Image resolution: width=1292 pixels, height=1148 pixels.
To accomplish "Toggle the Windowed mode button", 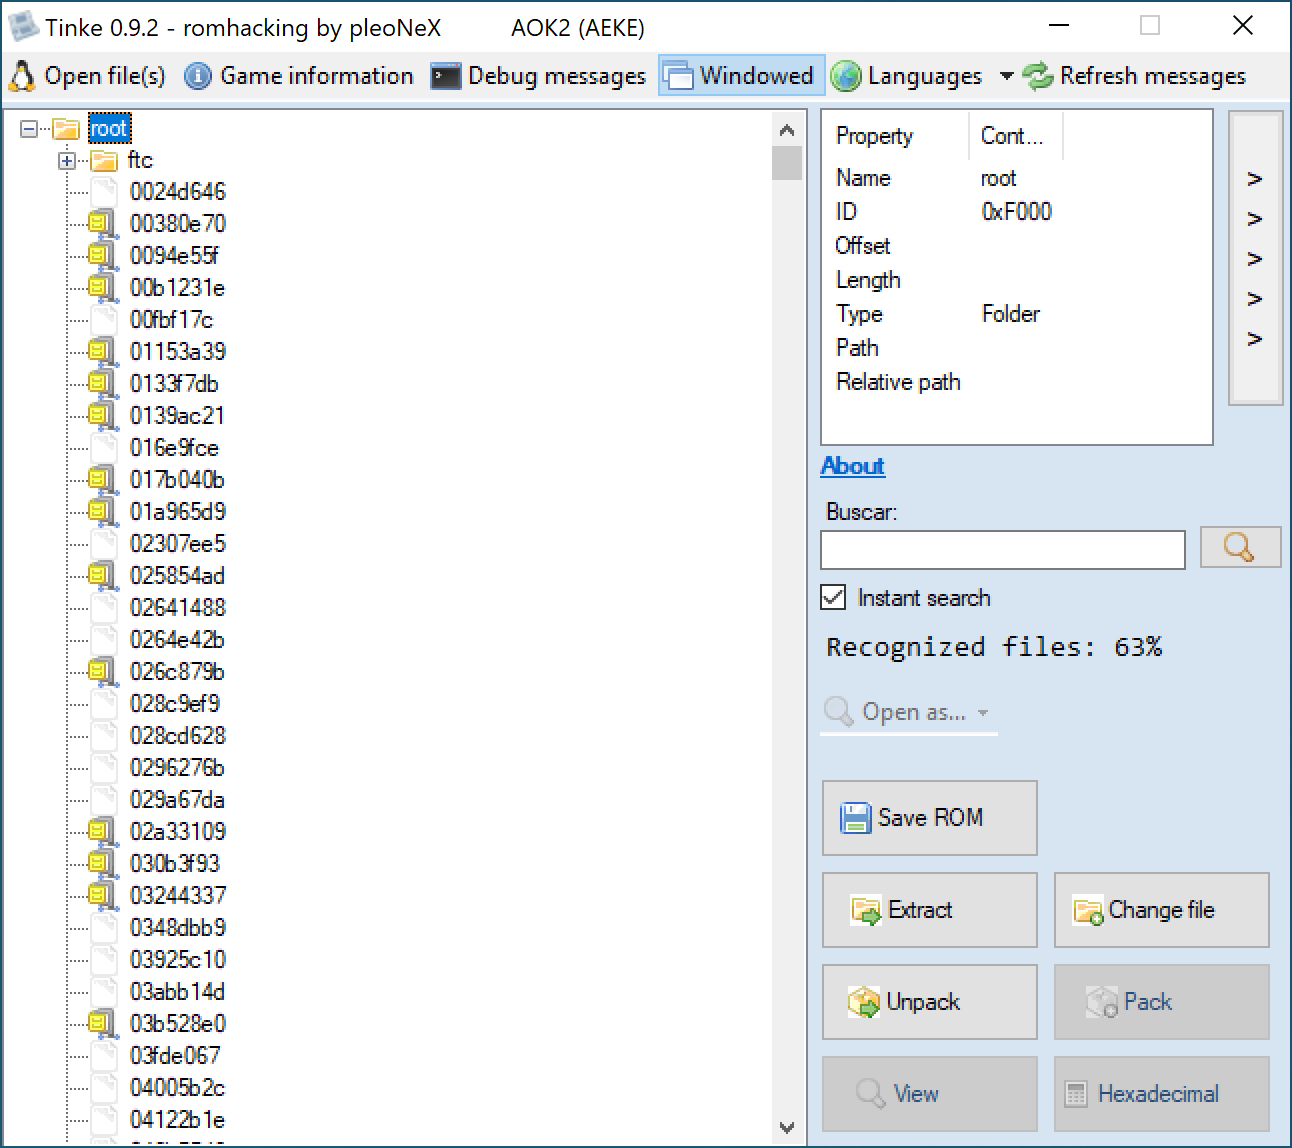I will pos(741,76).
